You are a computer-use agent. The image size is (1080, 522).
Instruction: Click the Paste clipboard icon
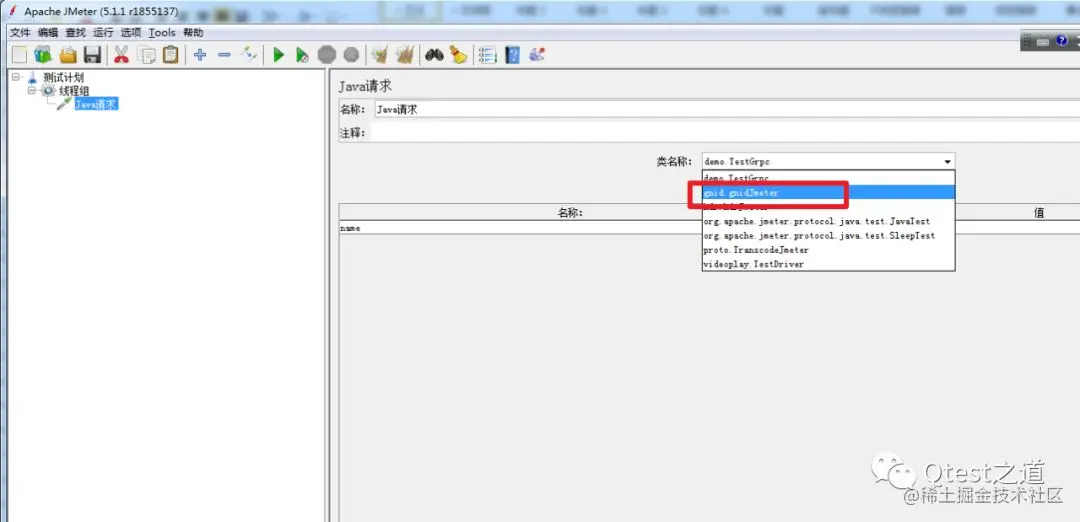click(170, 54)
